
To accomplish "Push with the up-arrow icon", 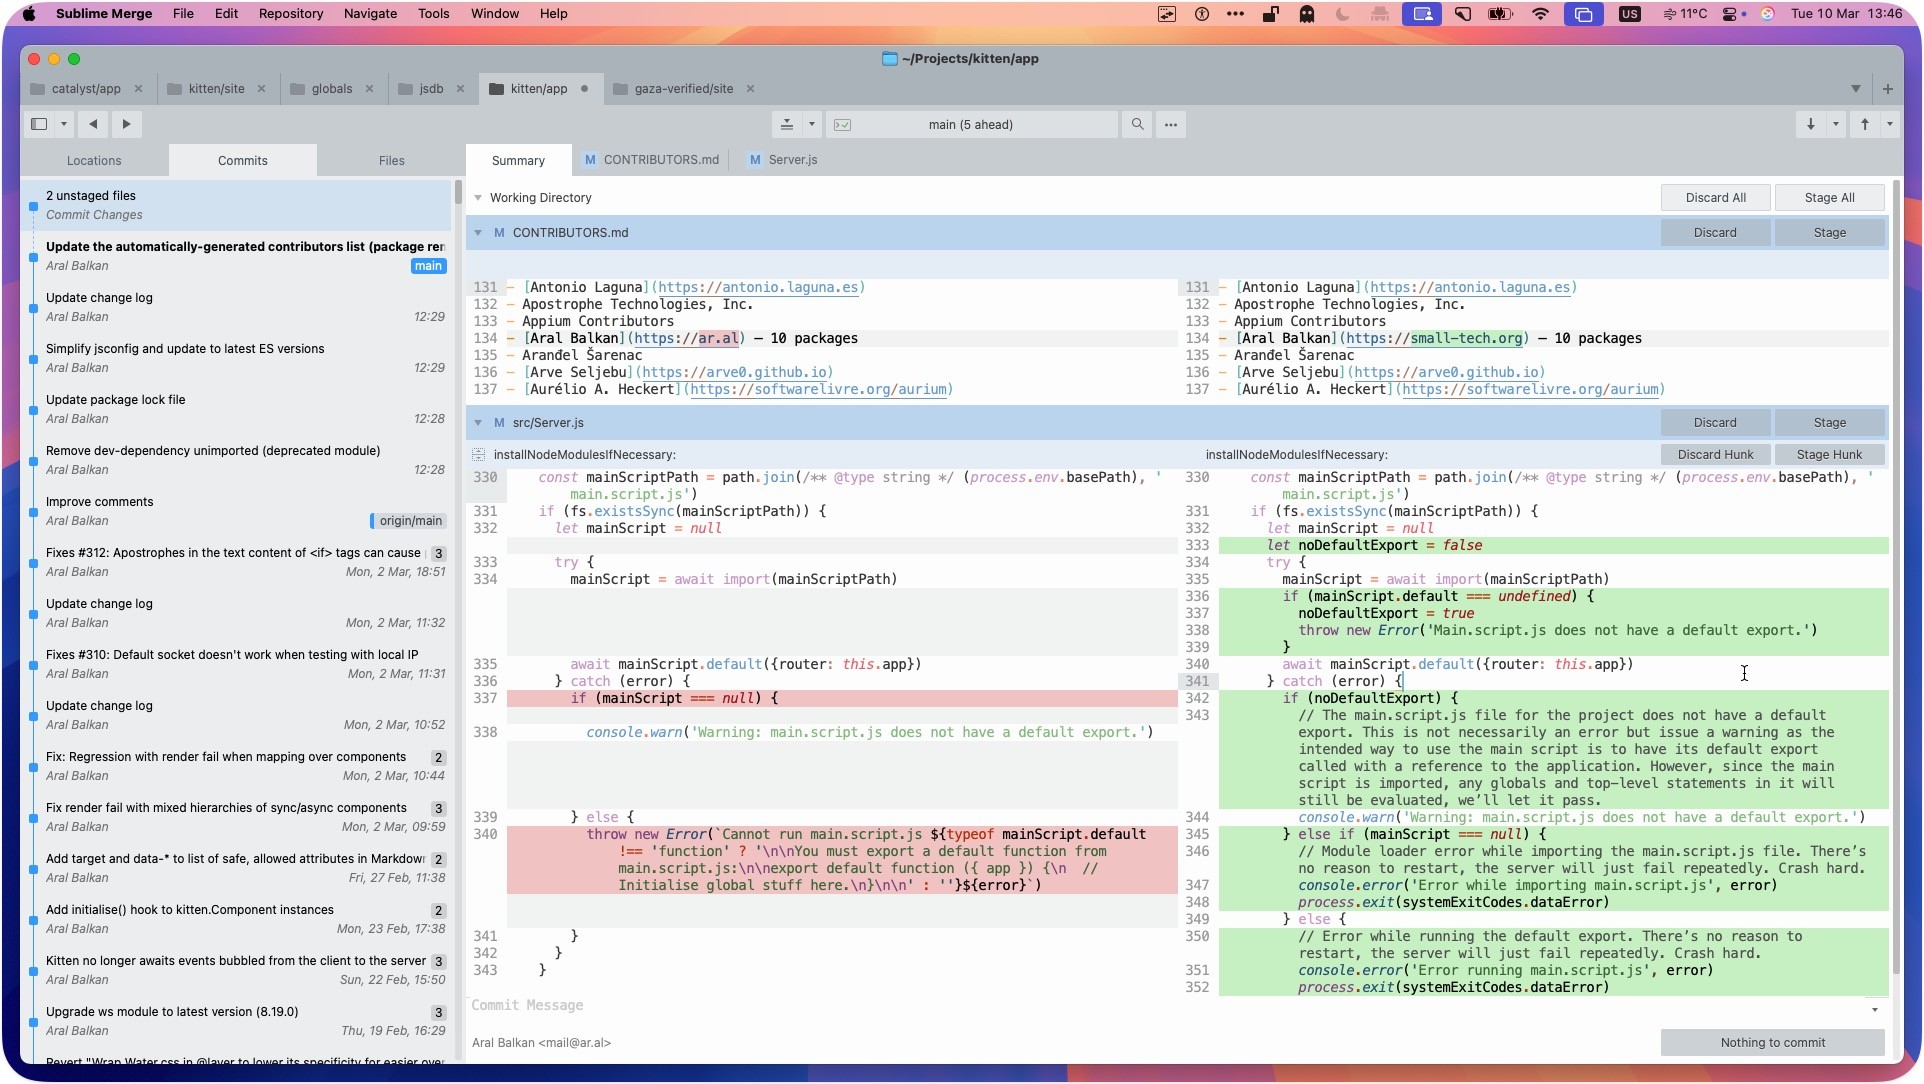I will tap(1865, 124).
